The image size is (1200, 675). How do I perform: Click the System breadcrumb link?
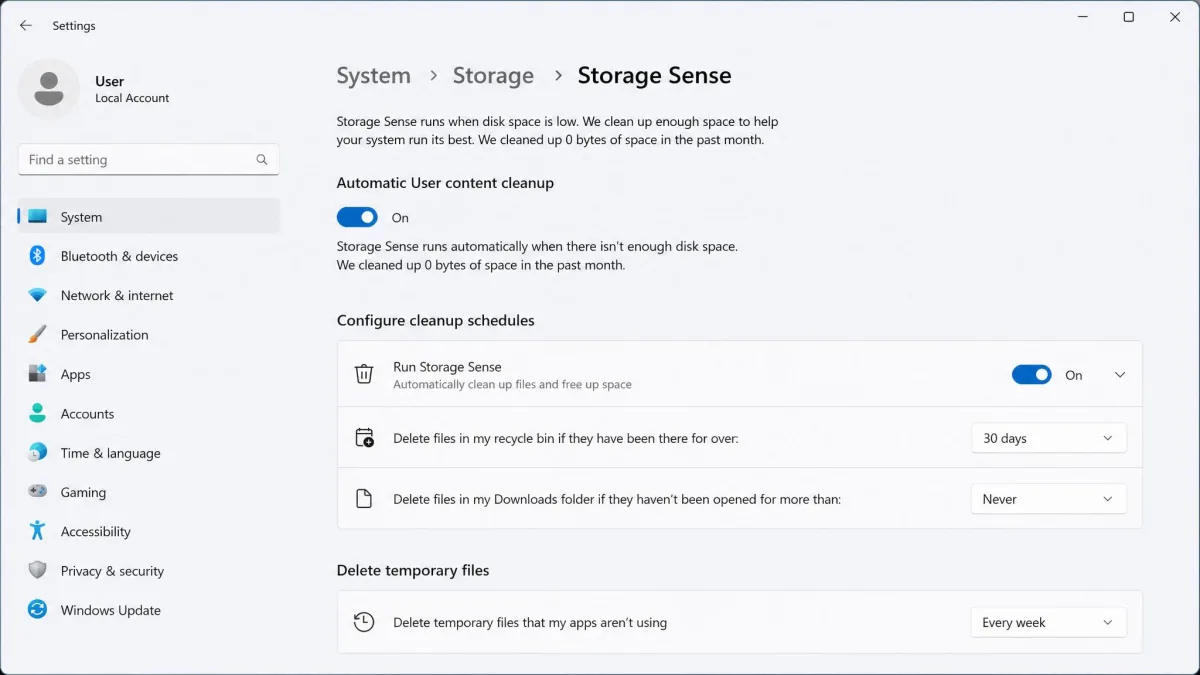point(373,76)
